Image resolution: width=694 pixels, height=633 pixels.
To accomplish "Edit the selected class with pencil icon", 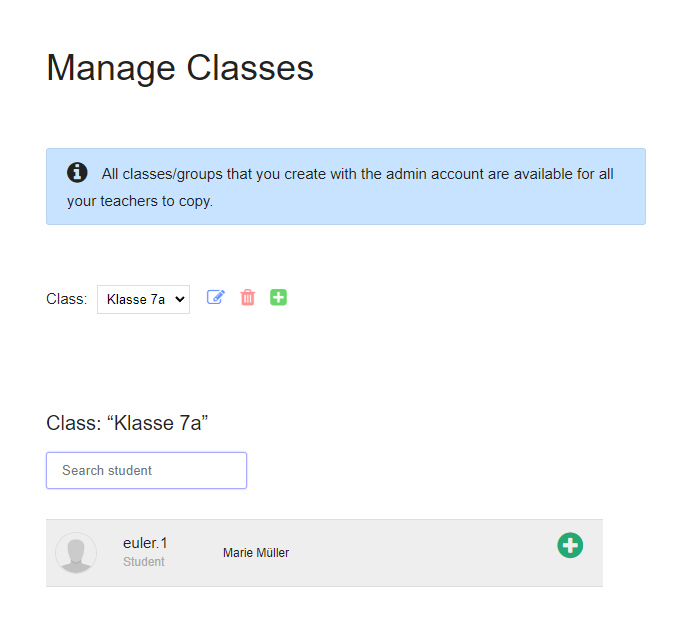I will pos(215,297).
